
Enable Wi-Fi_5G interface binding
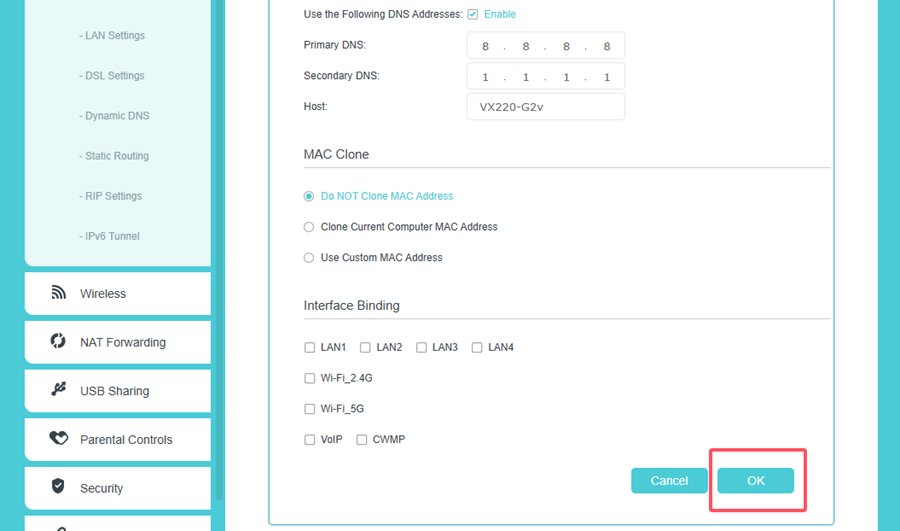310,409
